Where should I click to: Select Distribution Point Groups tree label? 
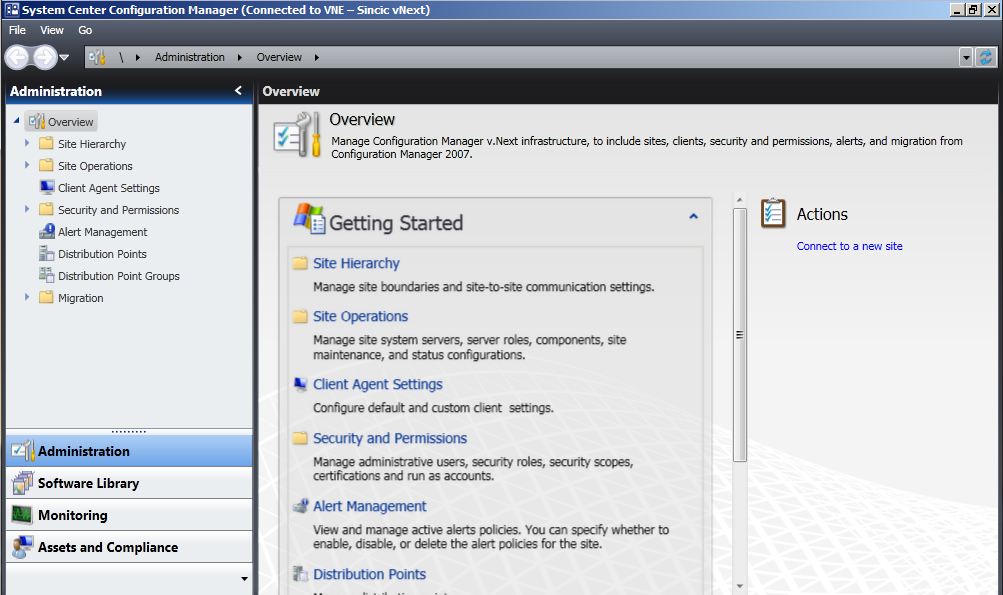119,276
